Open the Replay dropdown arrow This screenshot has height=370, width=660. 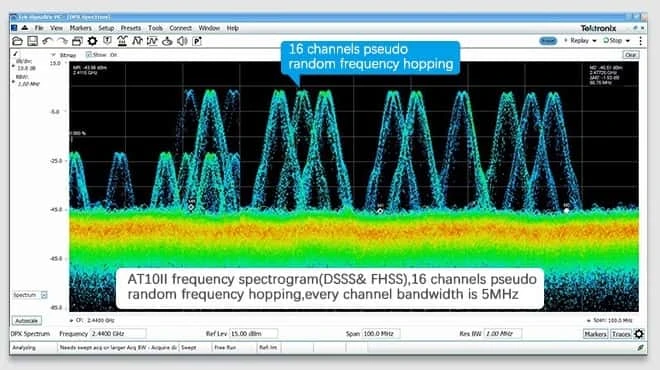pyautogui.click(x=594, y=41)
